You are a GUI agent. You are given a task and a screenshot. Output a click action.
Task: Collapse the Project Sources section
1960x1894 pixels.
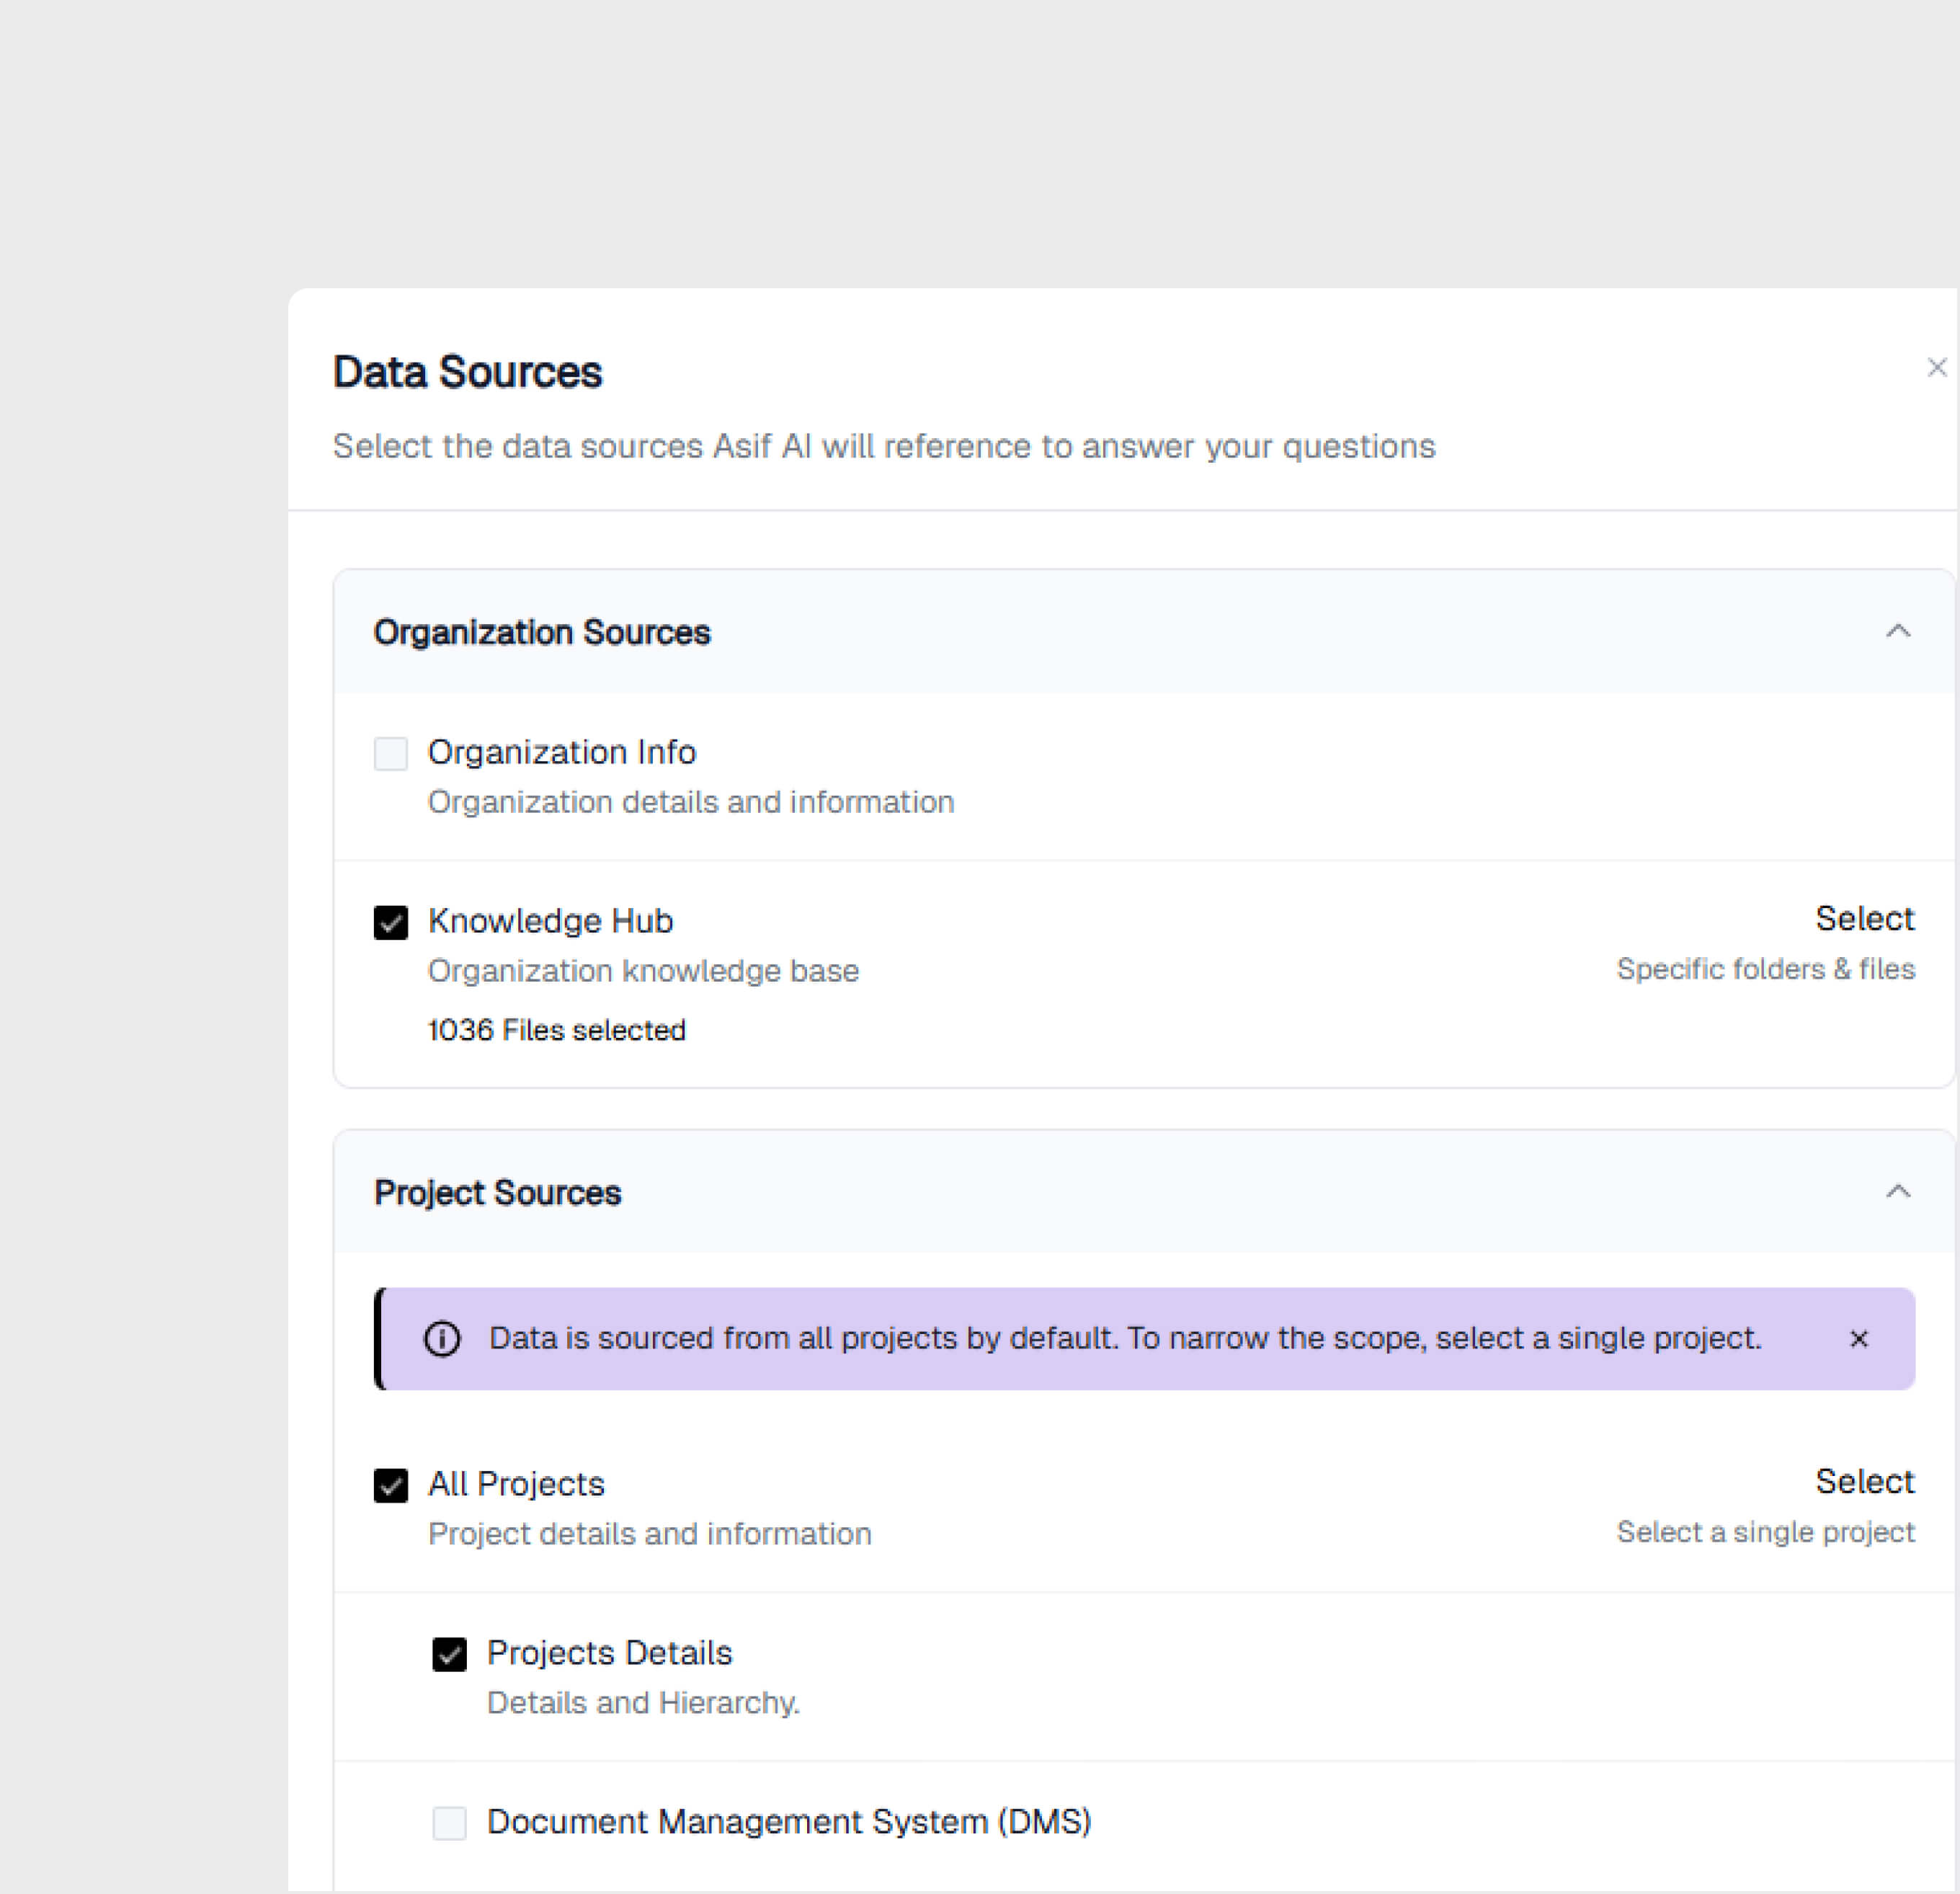pyautogui.click(x=1899, y=1191)
